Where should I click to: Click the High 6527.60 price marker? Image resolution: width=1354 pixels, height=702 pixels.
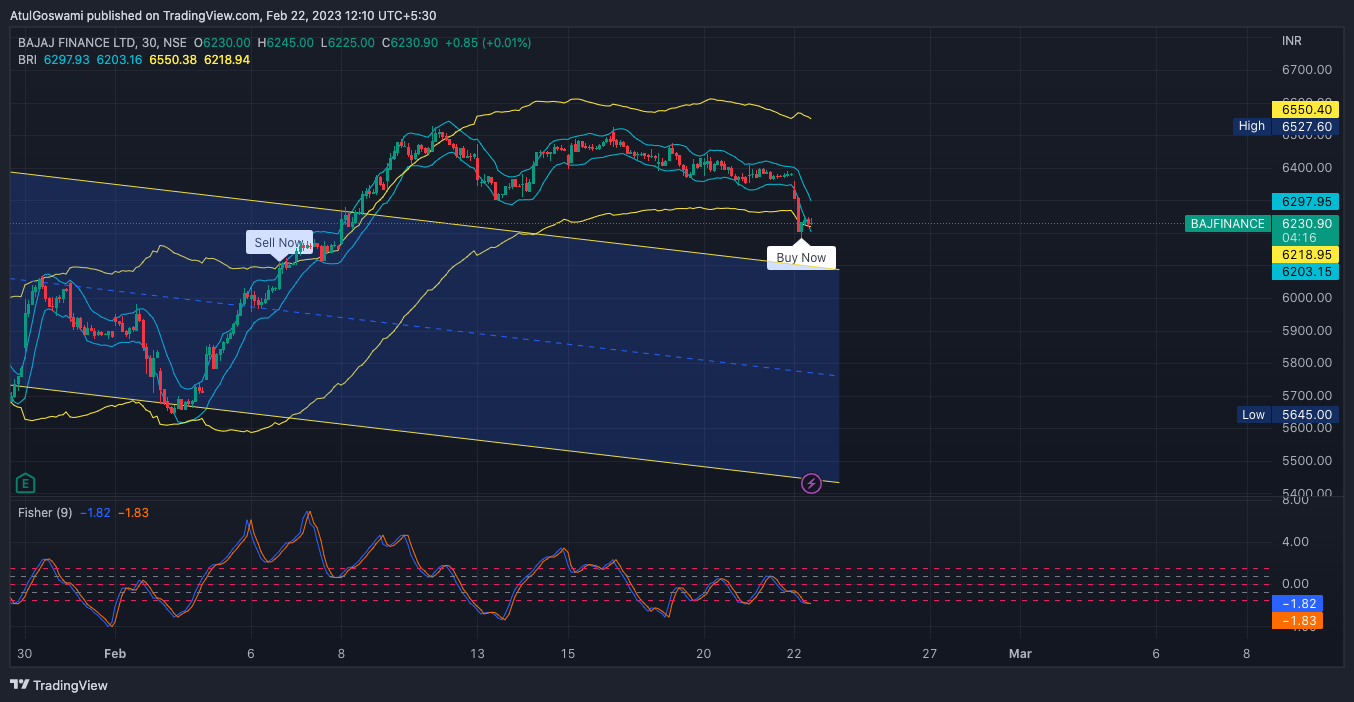1286,126
